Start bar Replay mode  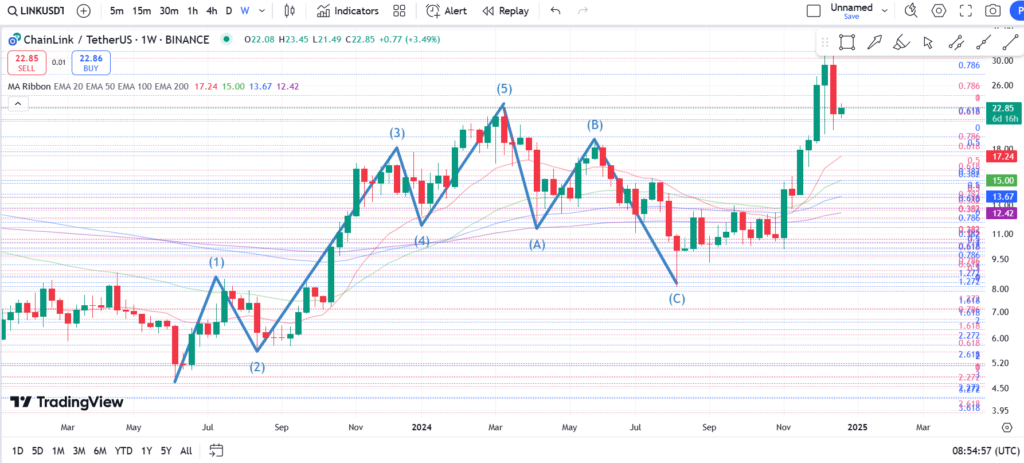tap(505, 11)
